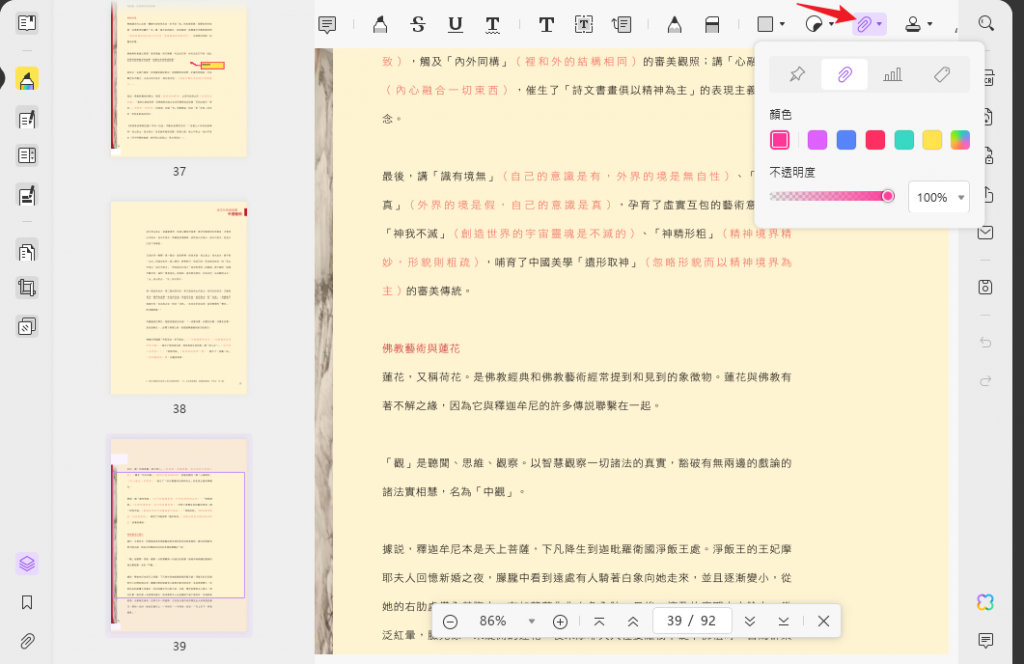Expand the stamp tool dropdown arrow
The image size is (1024, 664).
click(x=930, y=24)
